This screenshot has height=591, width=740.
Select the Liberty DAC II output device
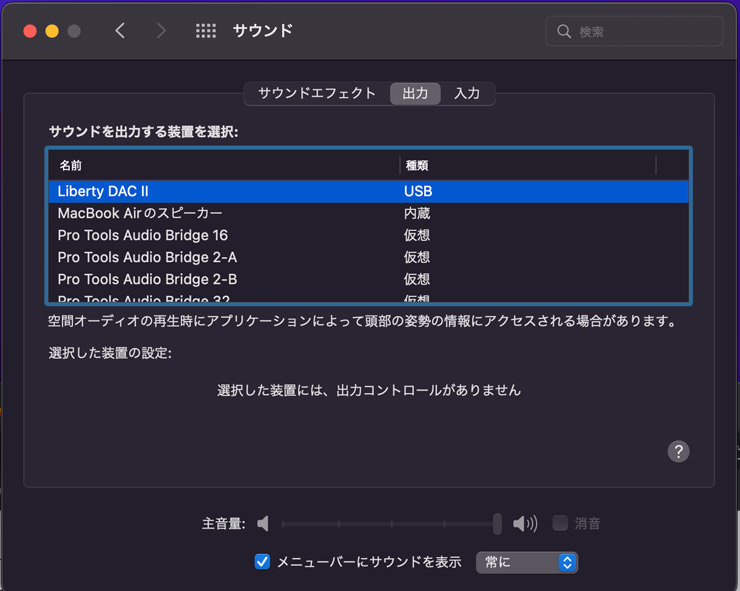pos(368,191)
